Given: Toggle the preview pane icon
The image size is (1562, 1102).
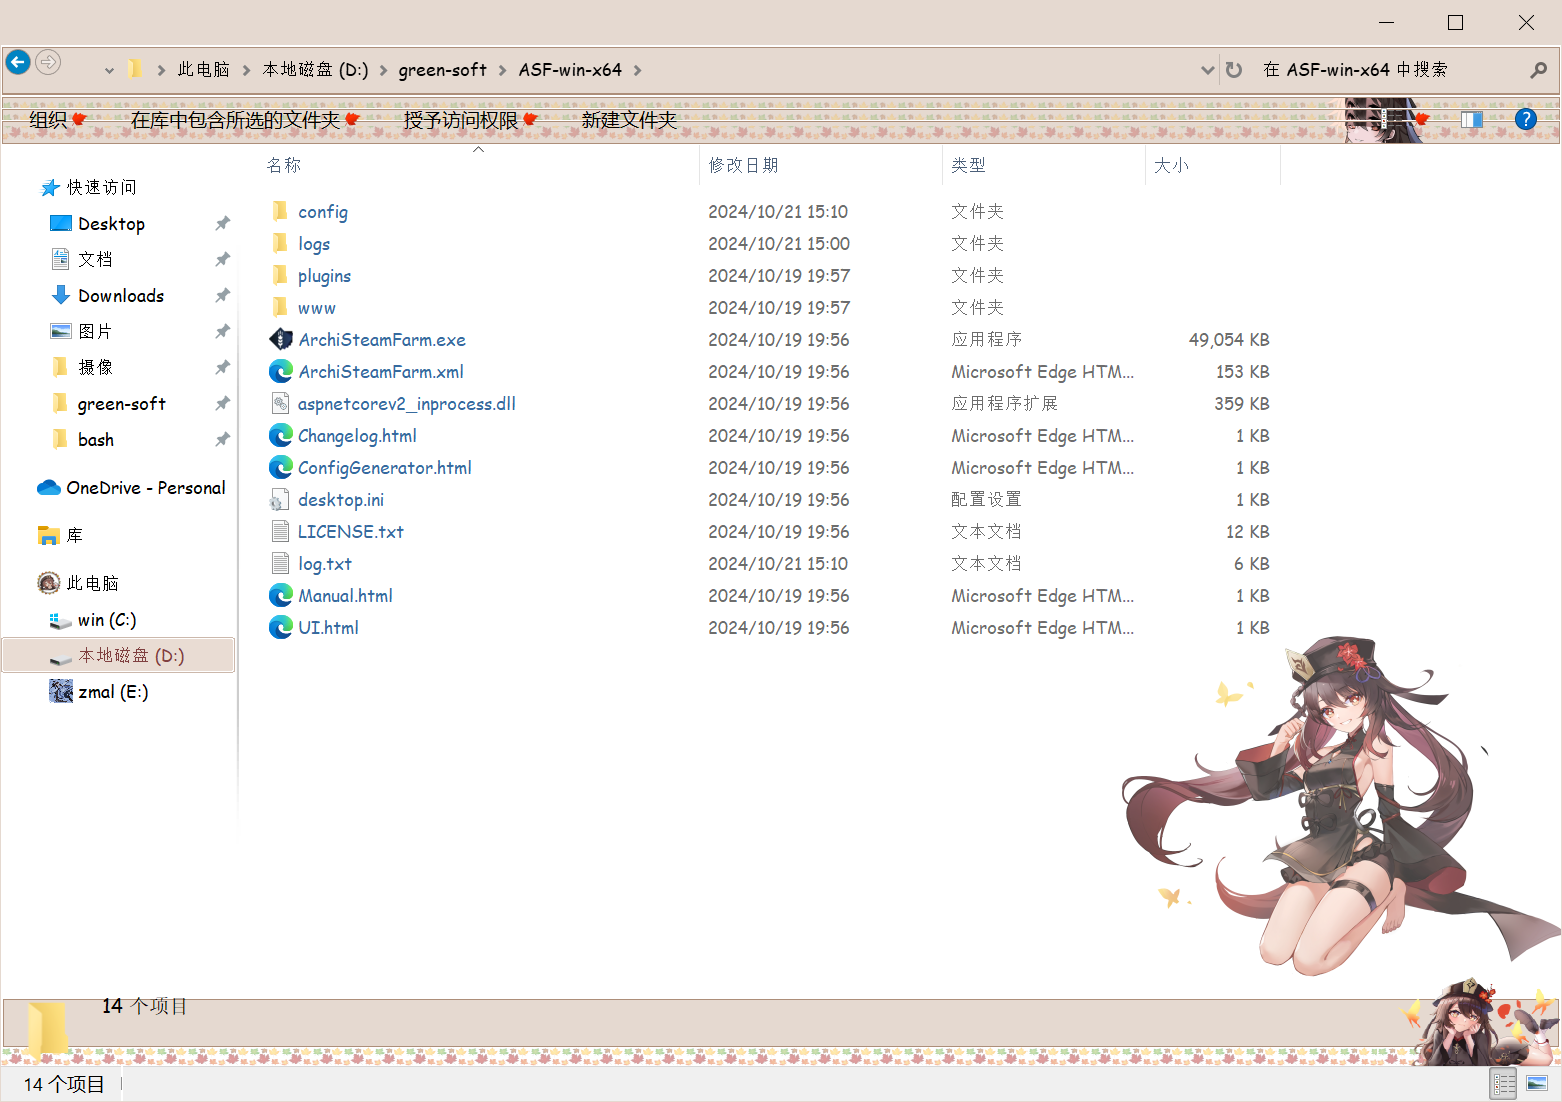Looking at the screenshot, I should pyautogui.click(x=1471, y=120).
